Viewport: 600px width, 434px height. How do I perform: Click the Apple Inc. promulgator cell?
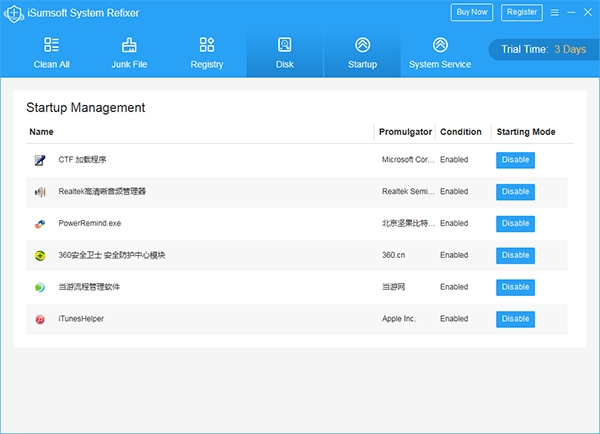click(x=399, y=318)
